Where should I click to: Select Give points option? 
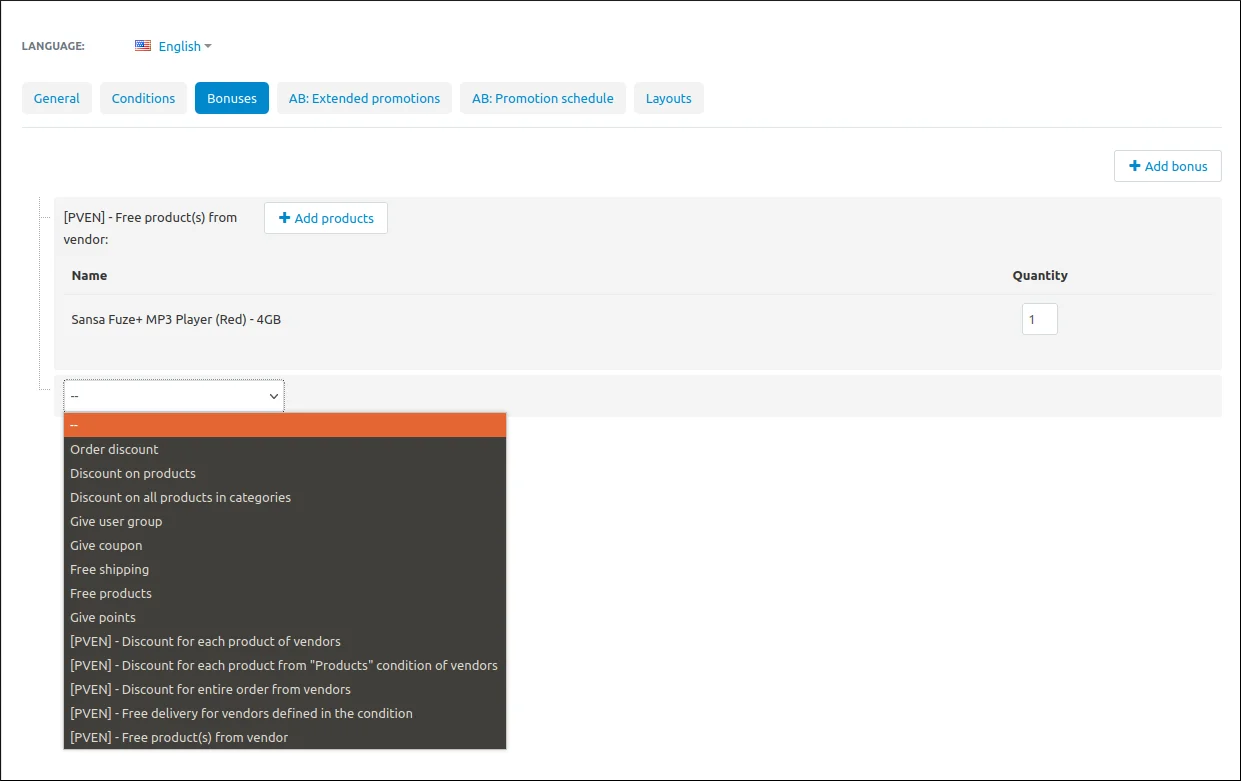[x=285, y=617]
